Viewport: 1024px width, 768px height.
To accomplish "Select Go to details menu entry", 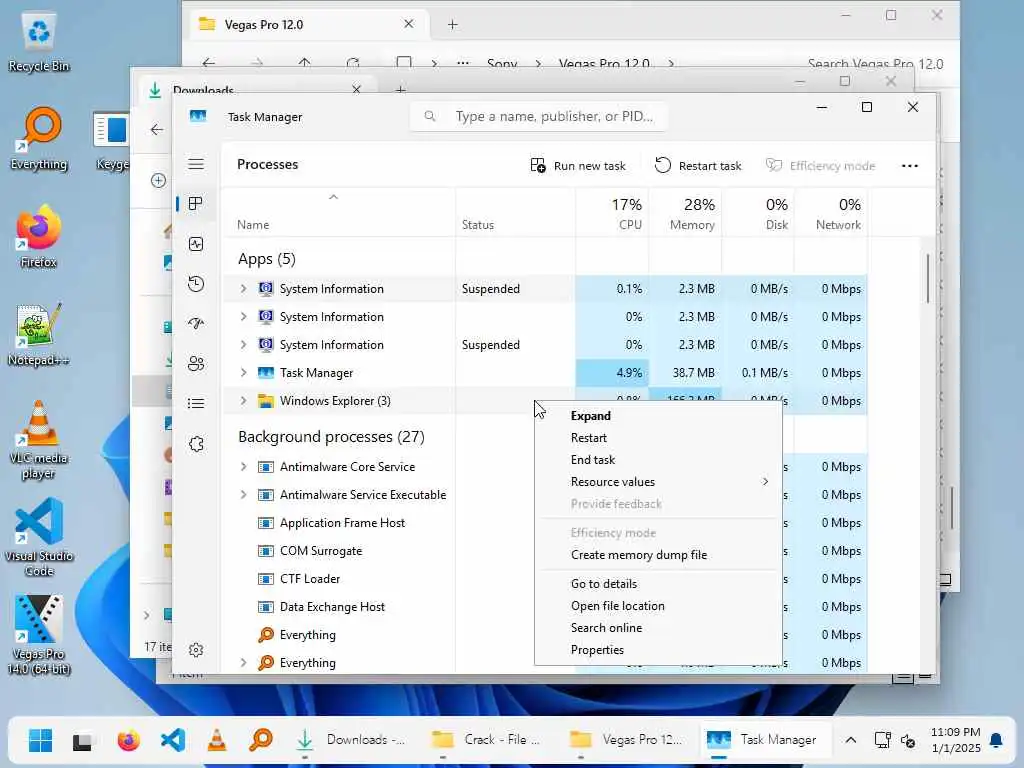I will coord(658,584).
